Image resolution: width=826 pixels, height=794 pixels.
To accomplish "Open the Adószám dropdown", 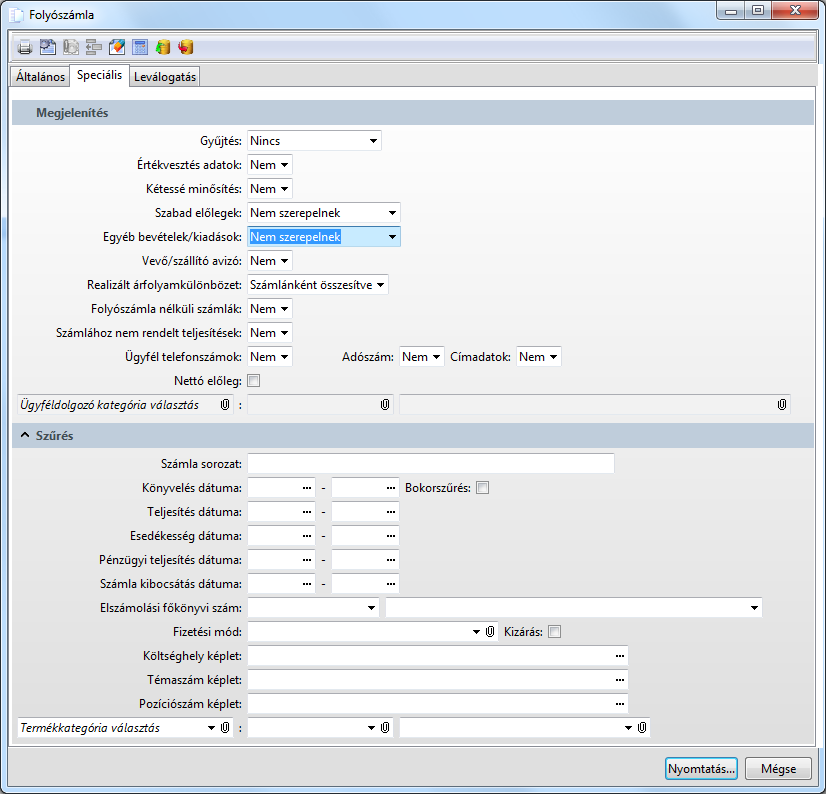I will (421, 357).
